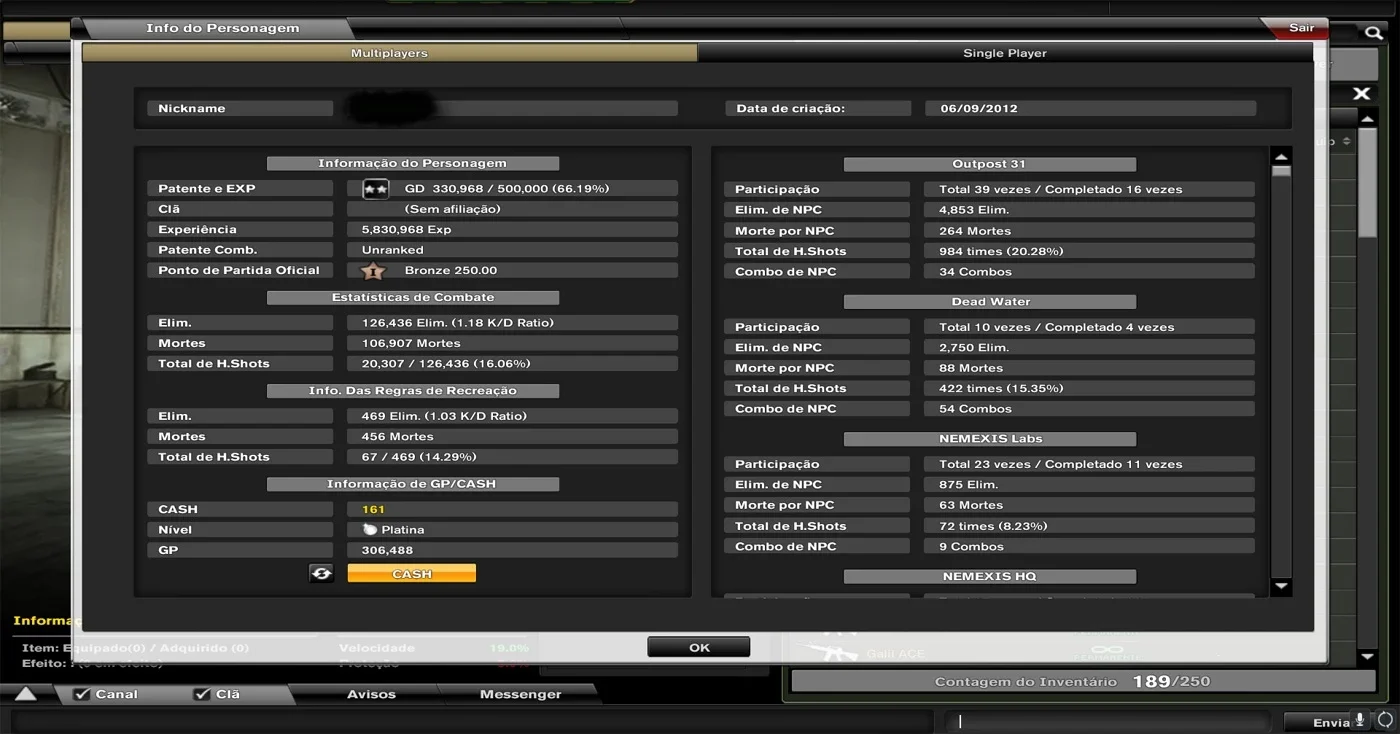Toggle the Canal checkbox

pyautogui.click(x=82, y=694)
